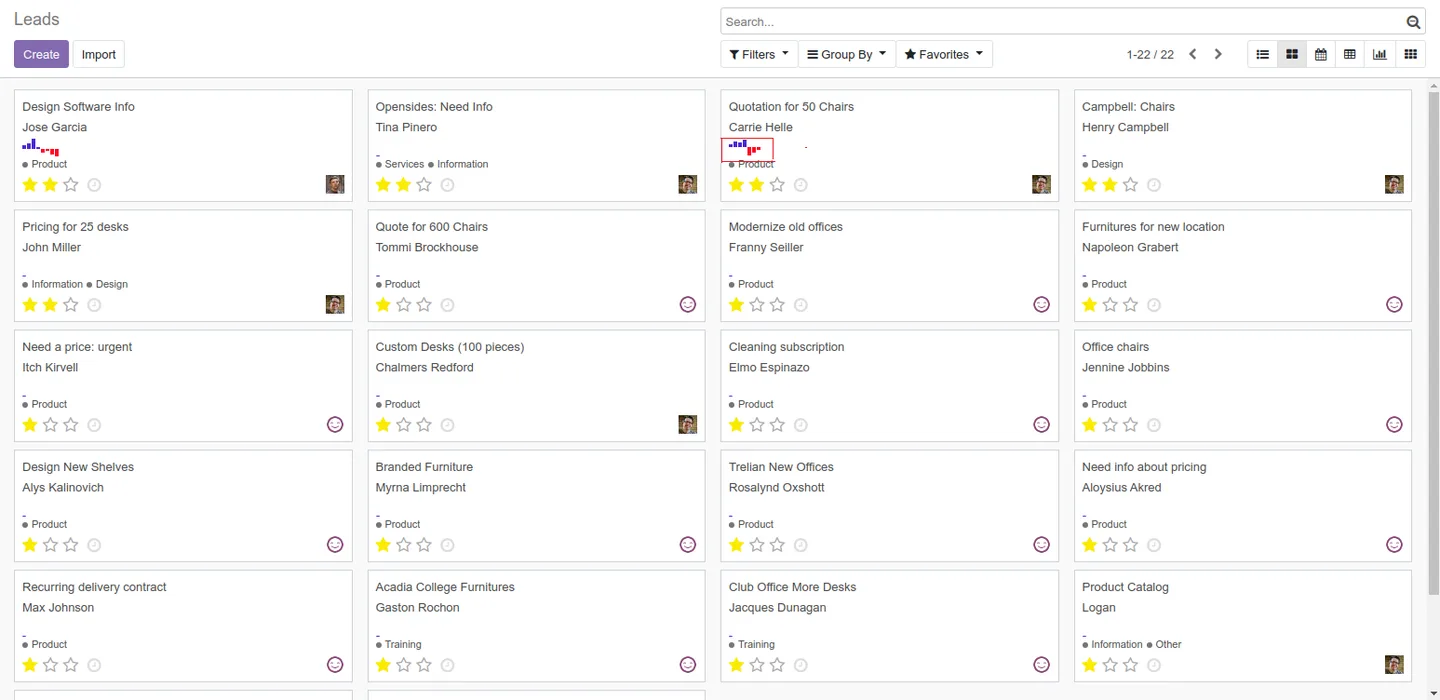Click smiley icon on Need a price: urgent
Image resolution: width=1440 pixels, height=700 pixels.
coord(335,424)
